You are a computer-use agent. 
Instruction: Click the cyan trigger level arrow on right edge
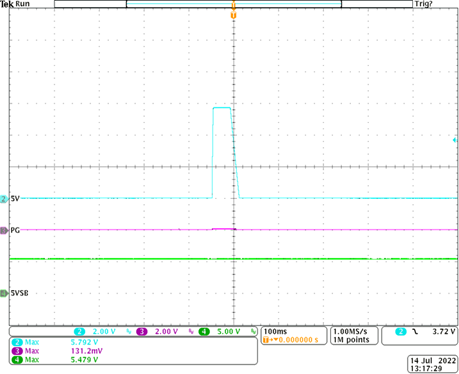click(x=455, y=140)
